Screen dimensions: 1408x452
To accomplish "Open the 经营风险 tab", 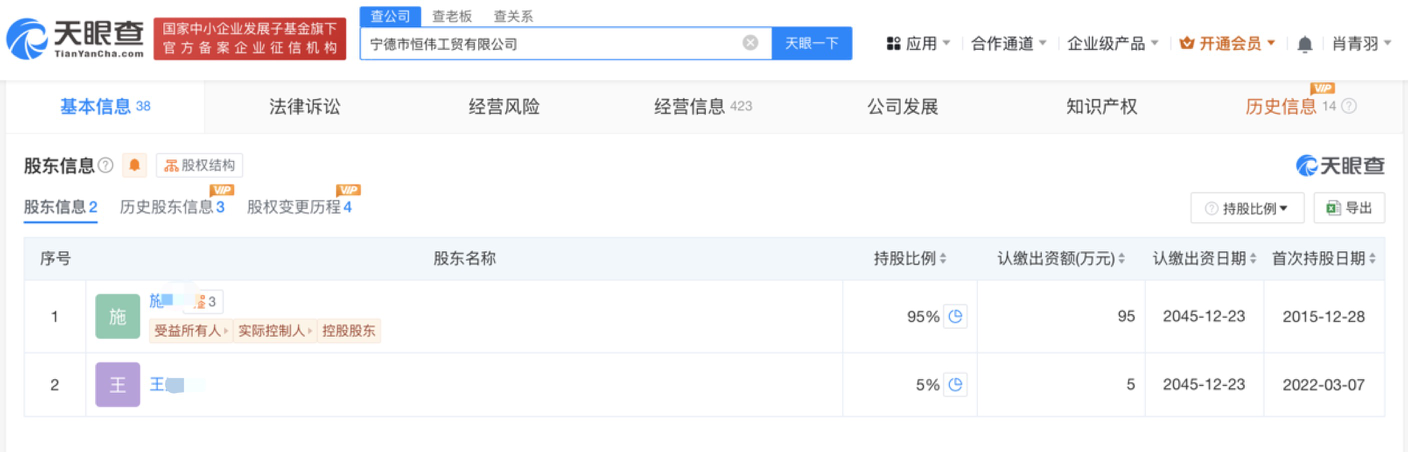I will click(x=504, y=107).
